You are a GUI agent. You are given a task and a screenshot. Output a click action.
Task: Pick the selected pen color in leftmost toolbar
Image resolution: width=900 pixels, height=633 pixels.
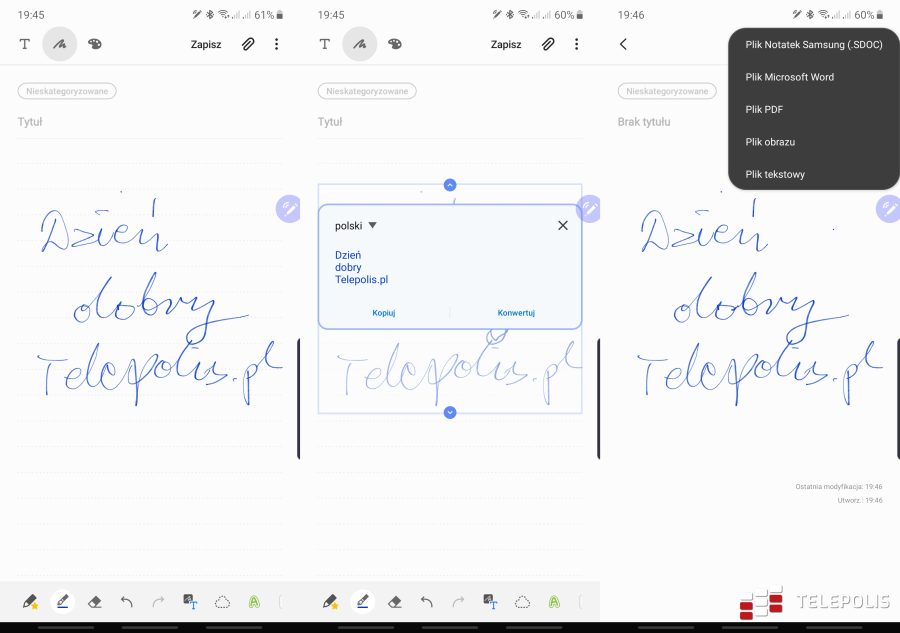pyautogui.click(x=62, y=602)
